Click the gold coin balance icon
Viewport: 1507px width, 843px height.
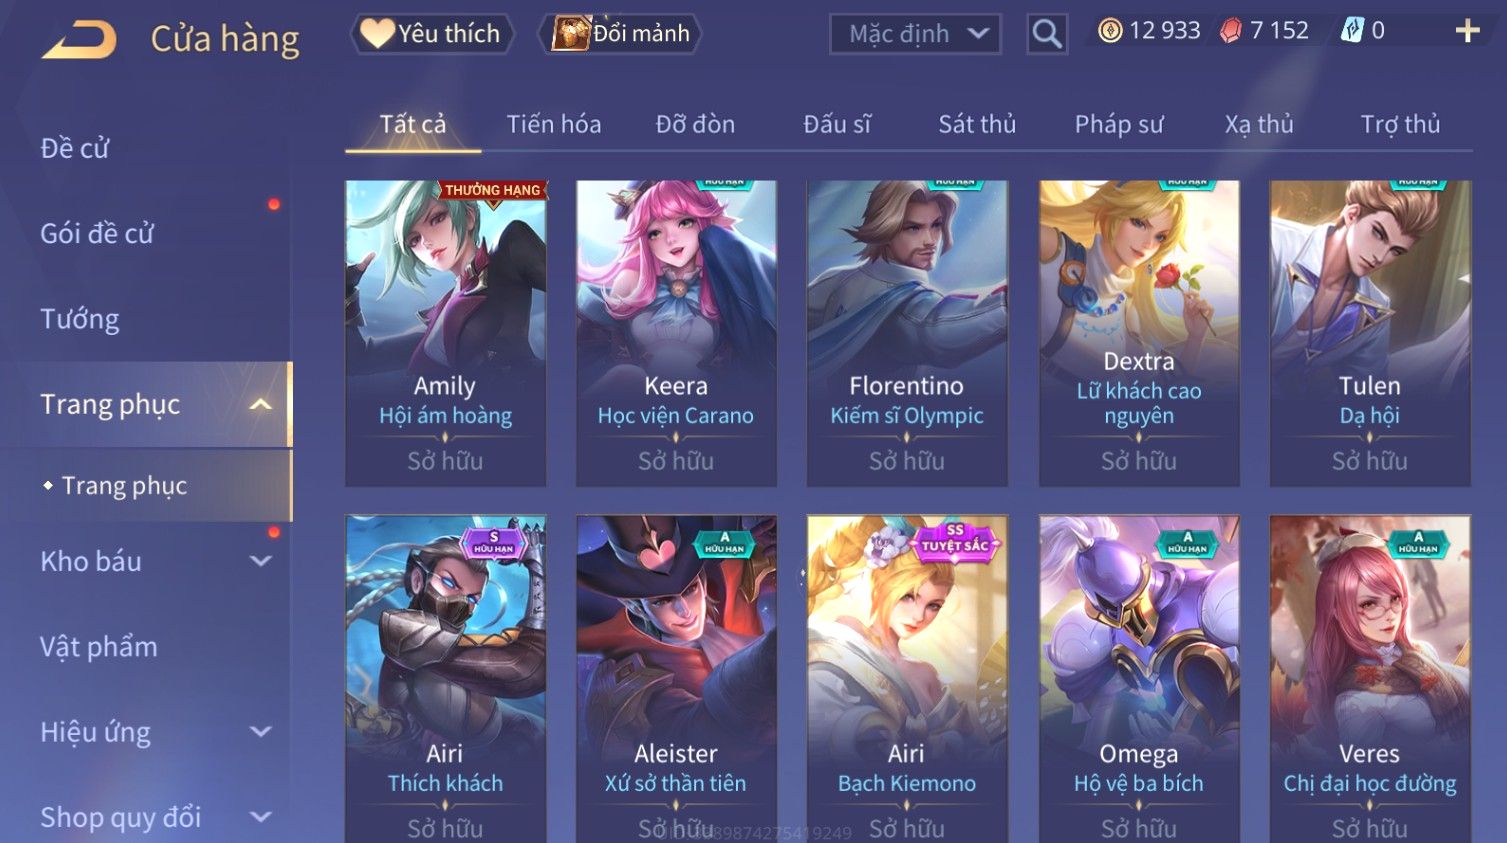pos(1110,31)
